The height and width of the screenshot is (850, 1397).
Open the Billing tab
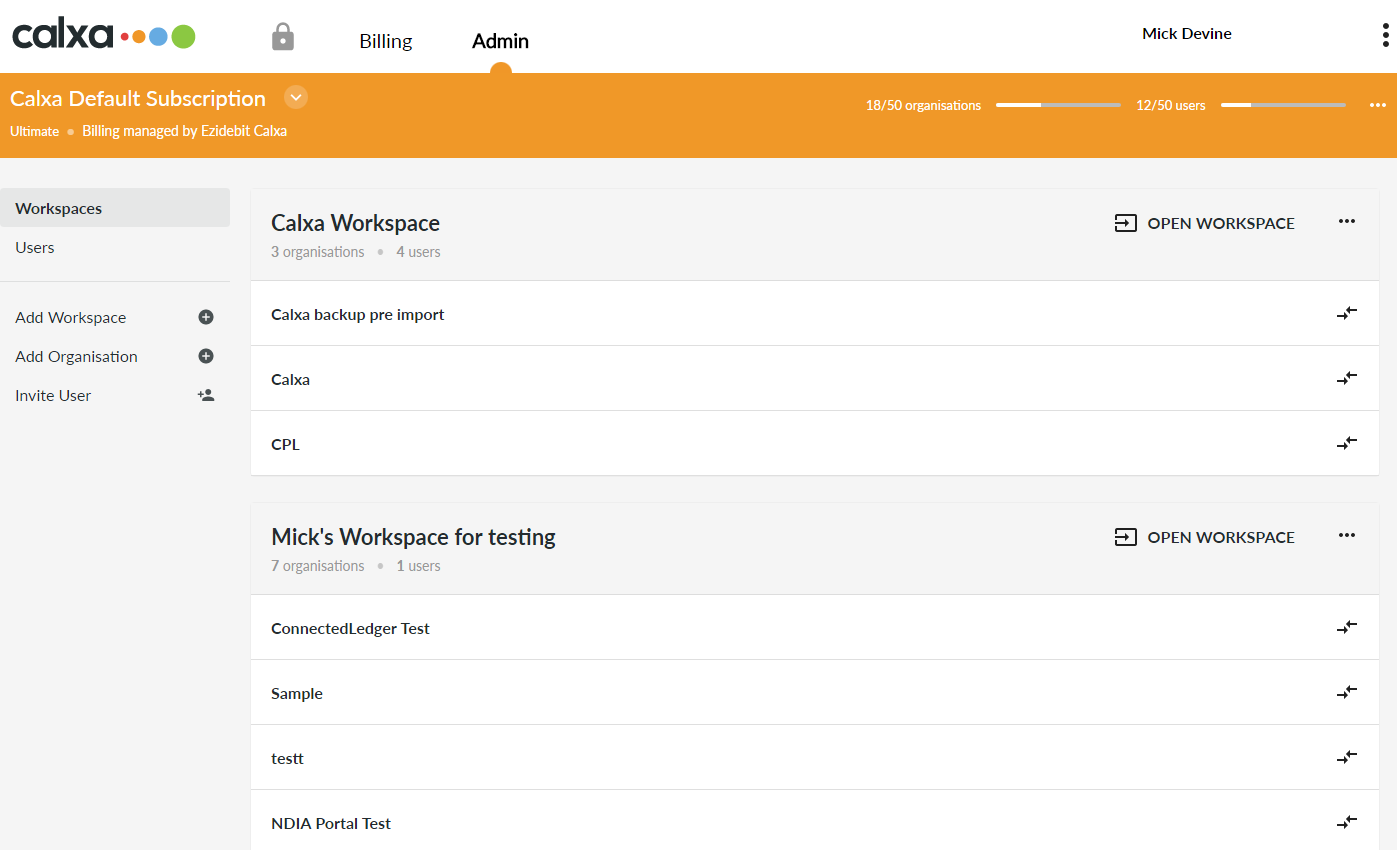386,41
